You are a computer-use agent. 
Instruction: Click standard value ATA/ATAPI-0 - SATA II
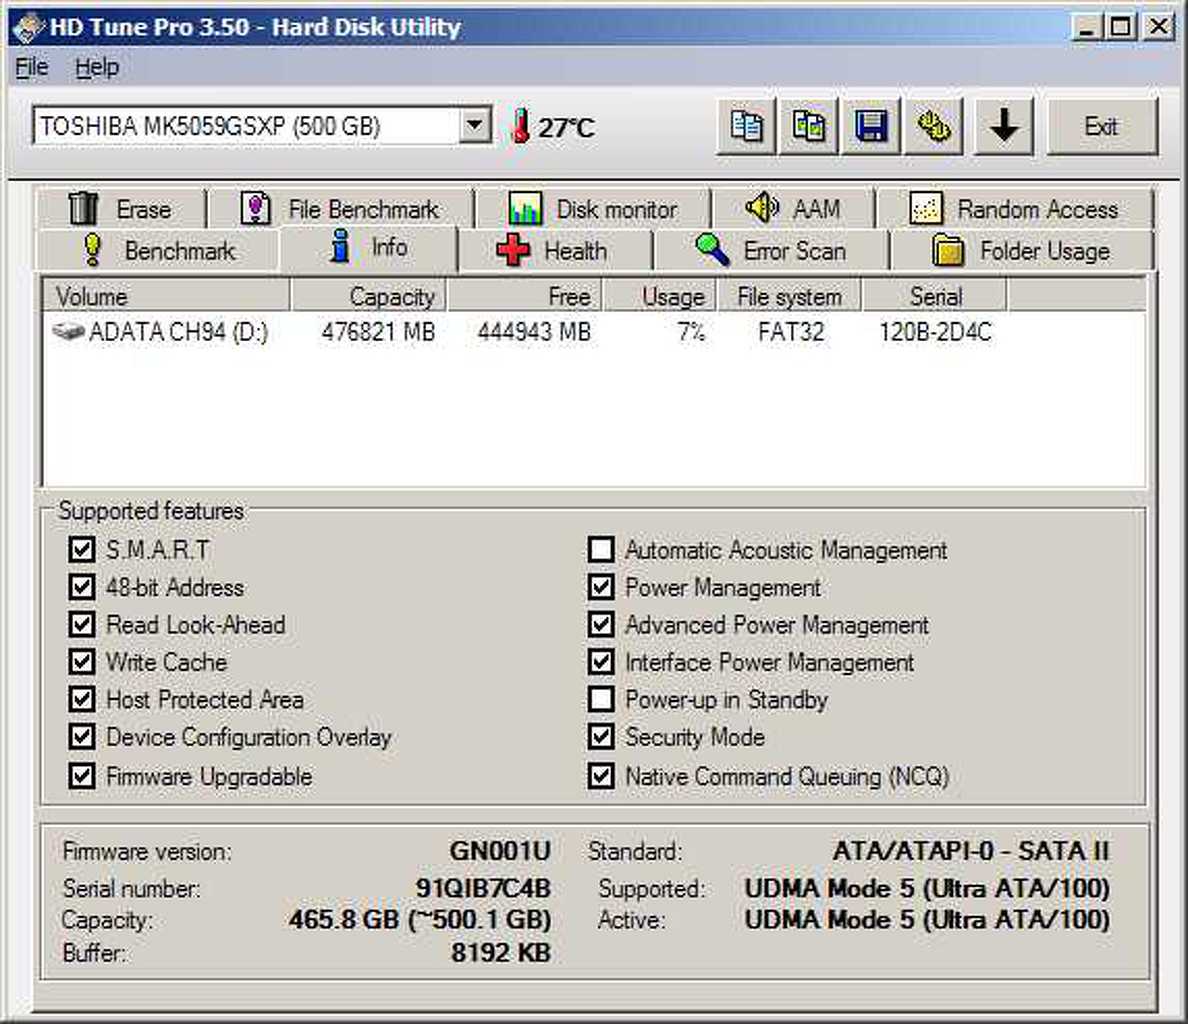coord(971,851)
